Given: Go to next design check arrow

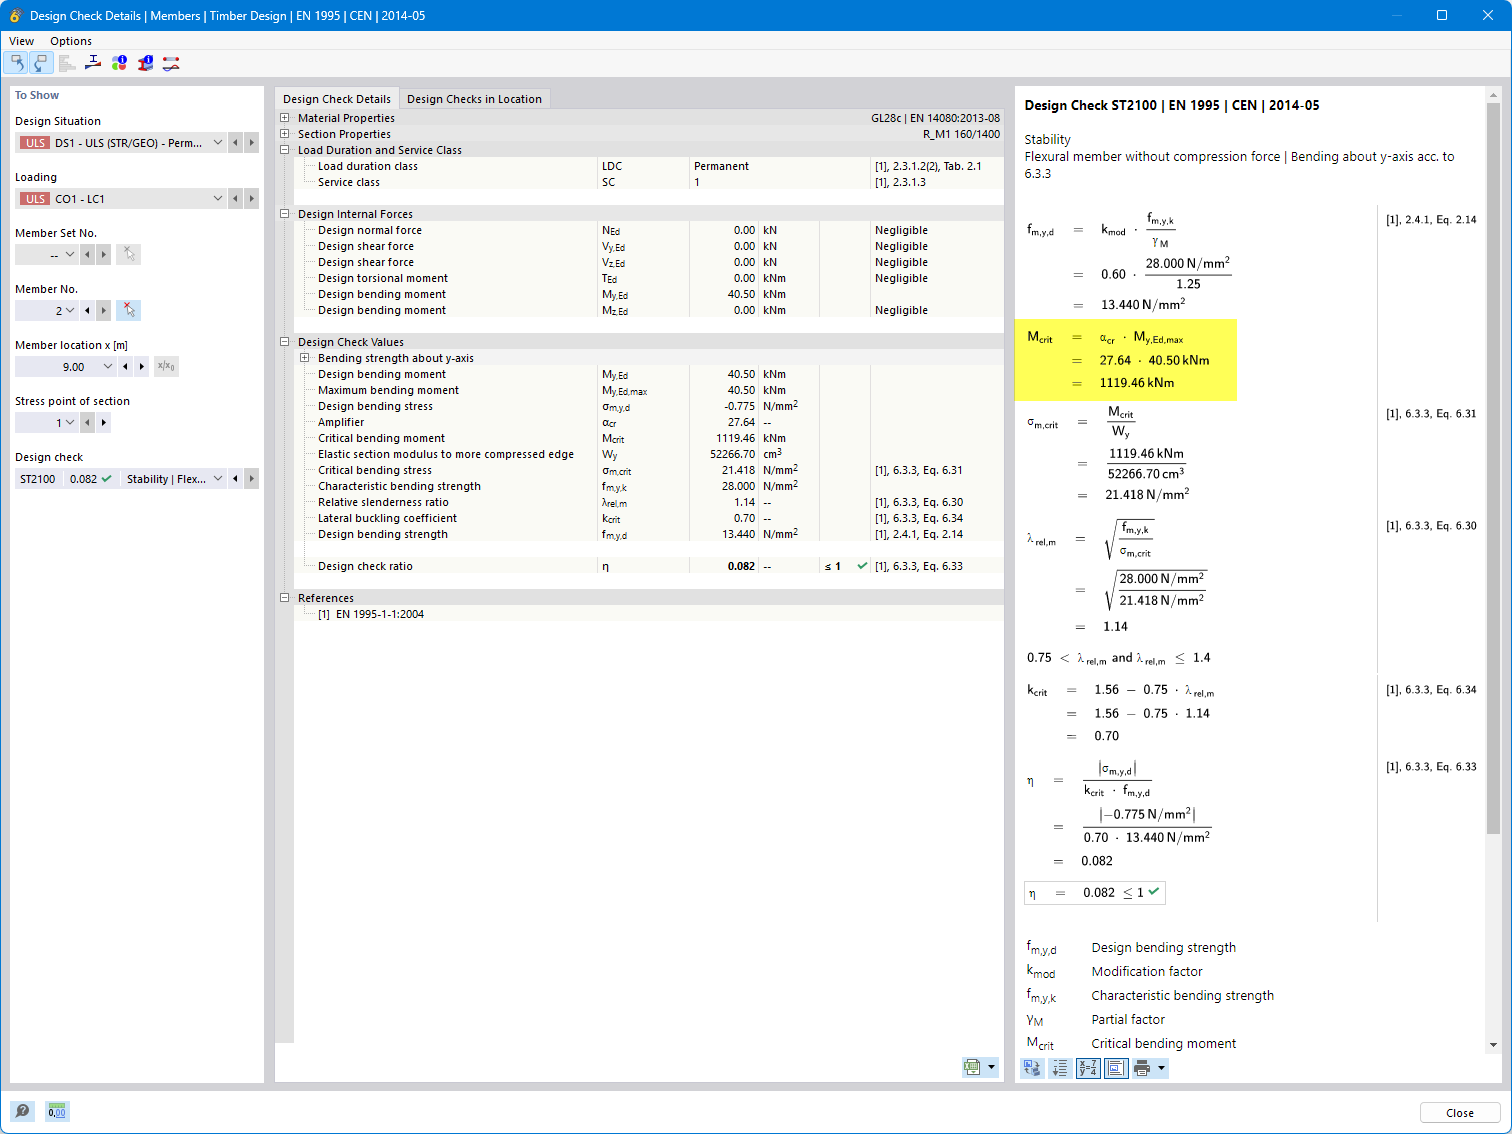Looking at the screenshot, I should (x=252, y=479).
